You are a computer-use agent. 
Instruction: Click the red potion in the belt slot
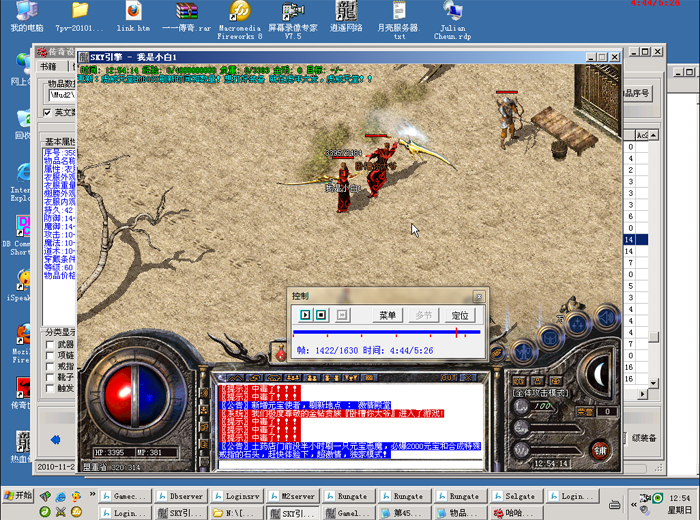[281, 354]
